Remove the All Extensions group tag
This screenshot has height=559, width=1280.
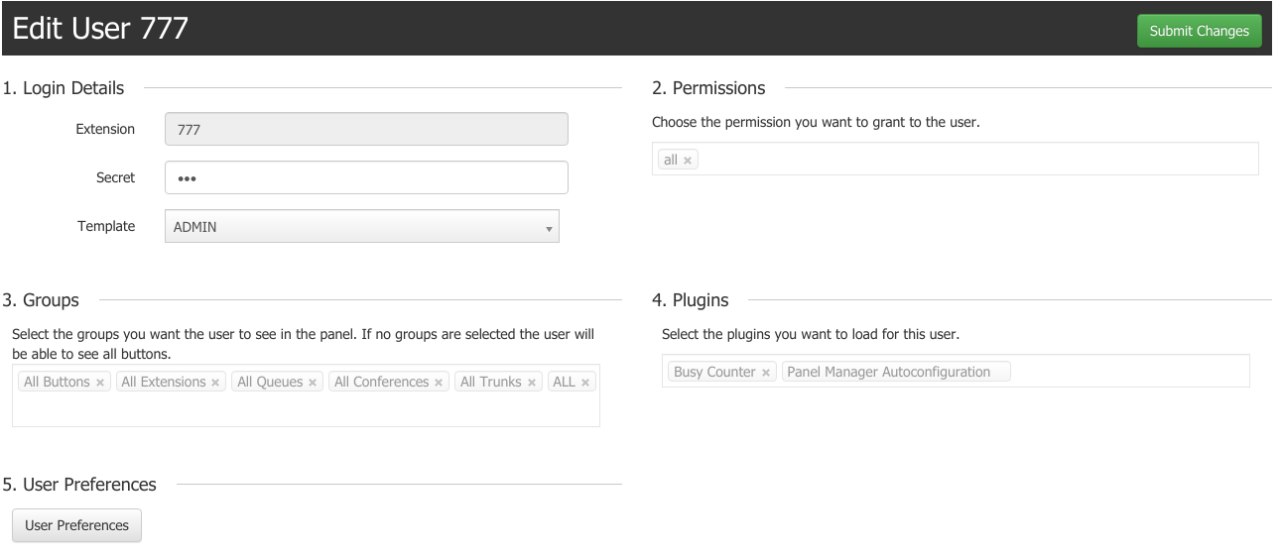[x=215, y=383]
